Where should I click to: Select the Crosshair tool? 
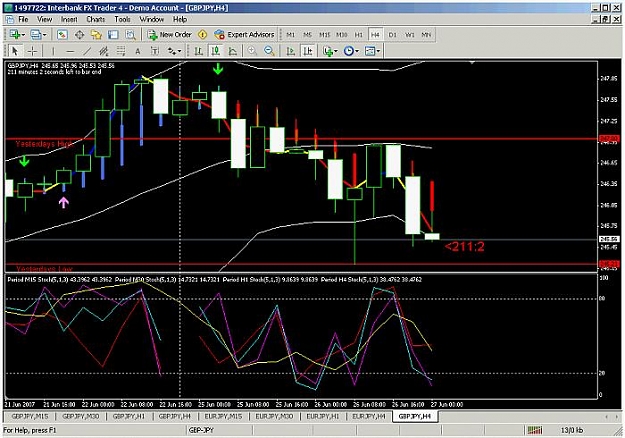point(32,51)
